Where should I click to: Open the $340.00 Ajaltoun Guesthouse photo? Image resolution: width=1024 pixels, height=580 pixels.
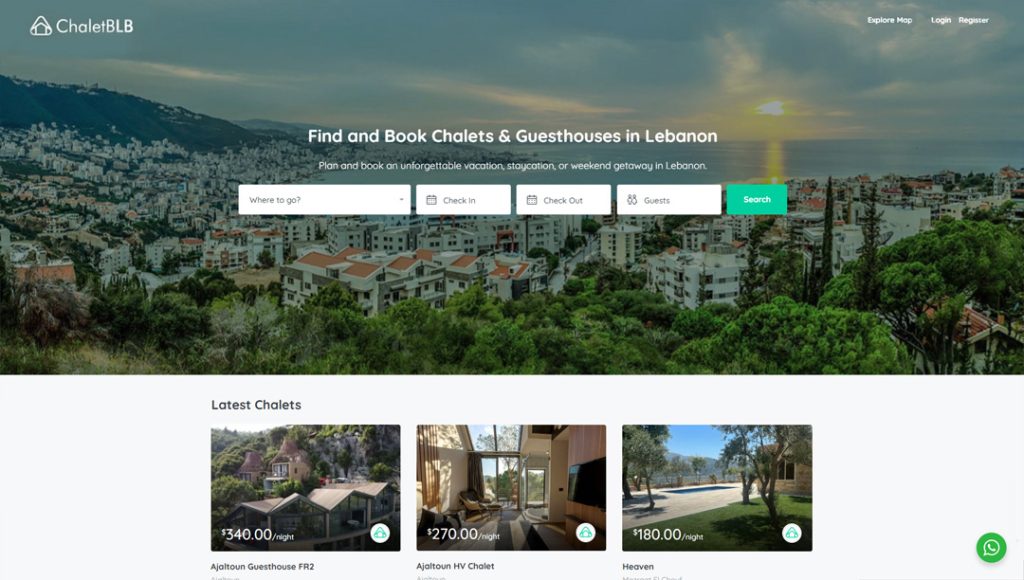click(306, 488)
